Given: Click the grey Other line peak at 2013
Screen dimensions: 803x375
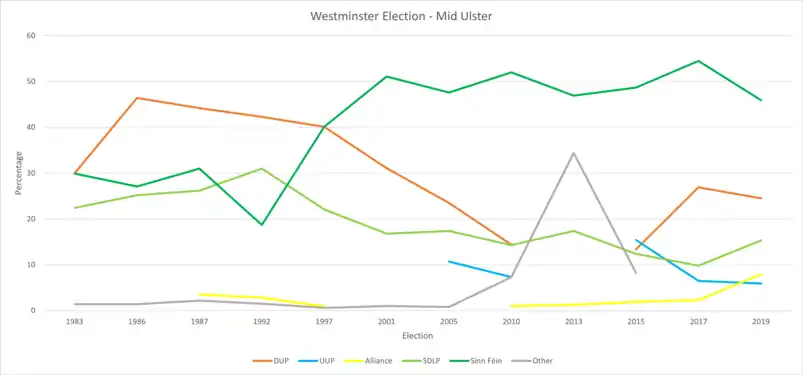Looking at the screenshot, I should (574, 153).
